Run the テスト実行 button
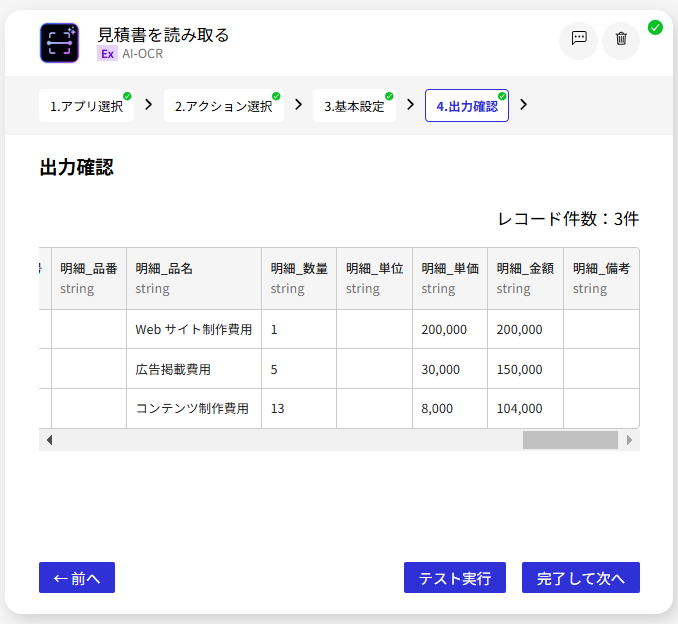678x624 pixels. pos(455,577)
